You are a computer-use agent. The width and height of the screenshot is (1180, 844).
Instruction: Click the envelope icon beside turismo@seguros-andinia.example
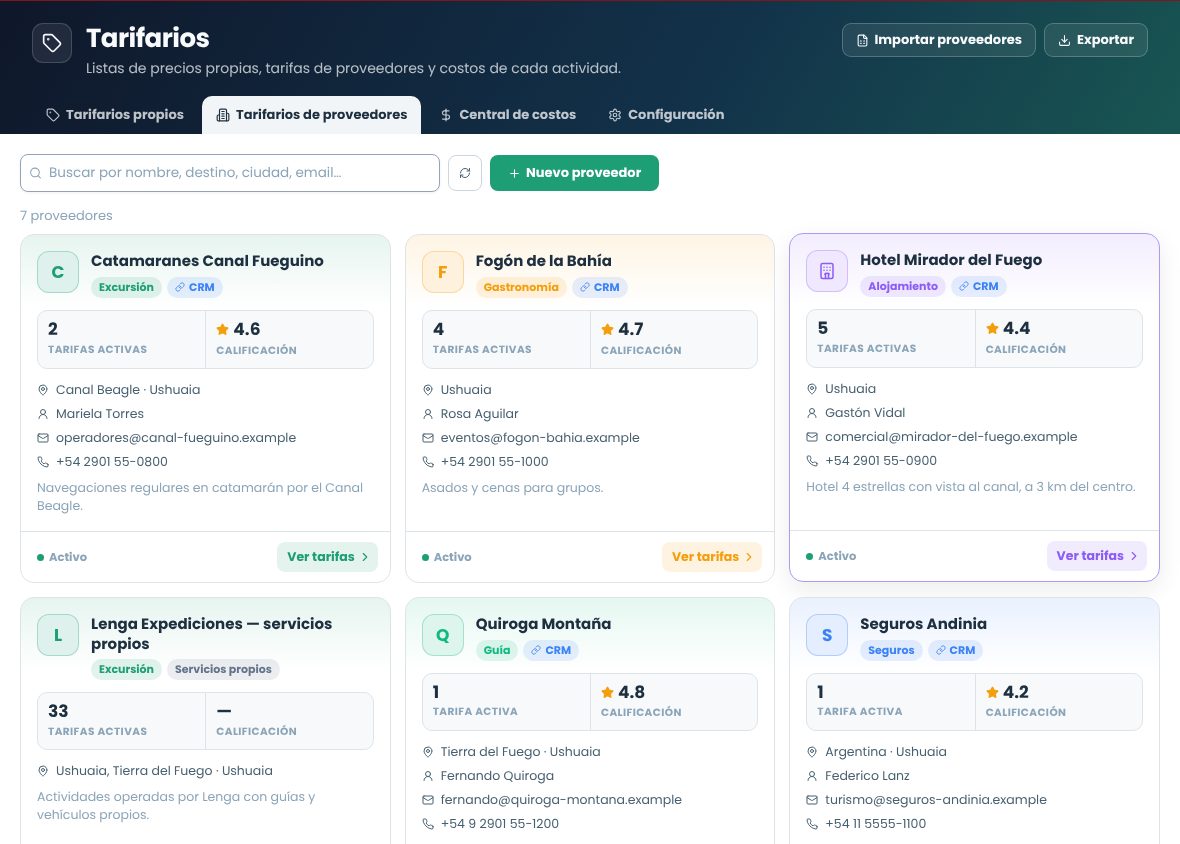click(812, 800)
